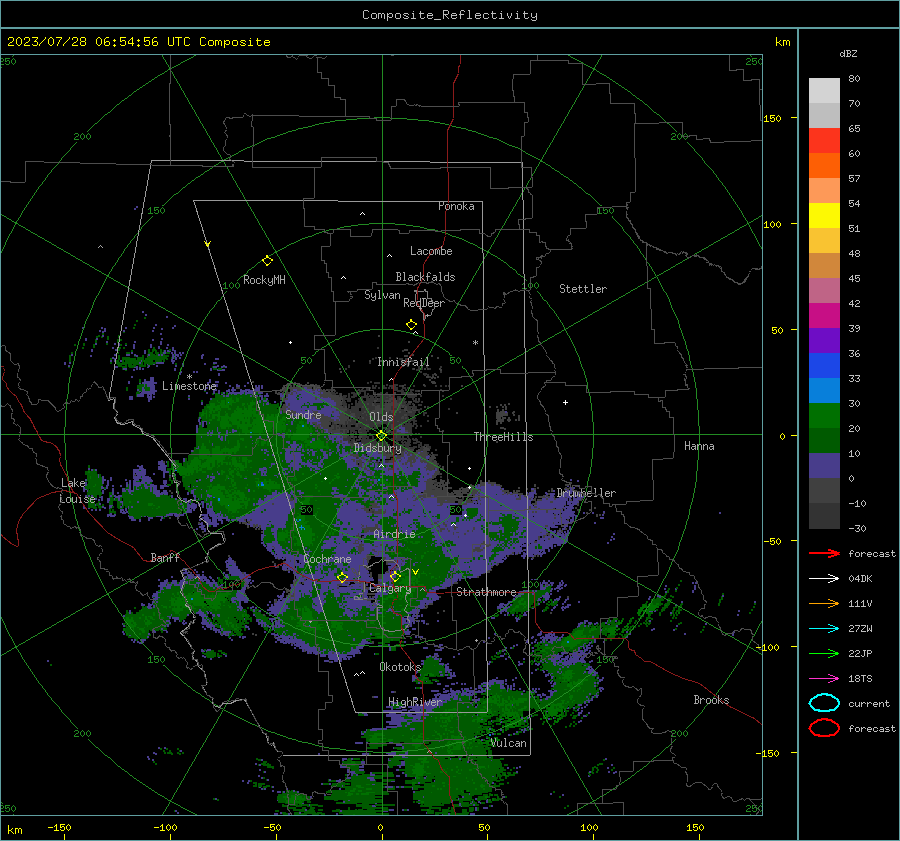Screen dimensions: 900x841
Task: Click the Ponoka town label
Action: point(456,206)
